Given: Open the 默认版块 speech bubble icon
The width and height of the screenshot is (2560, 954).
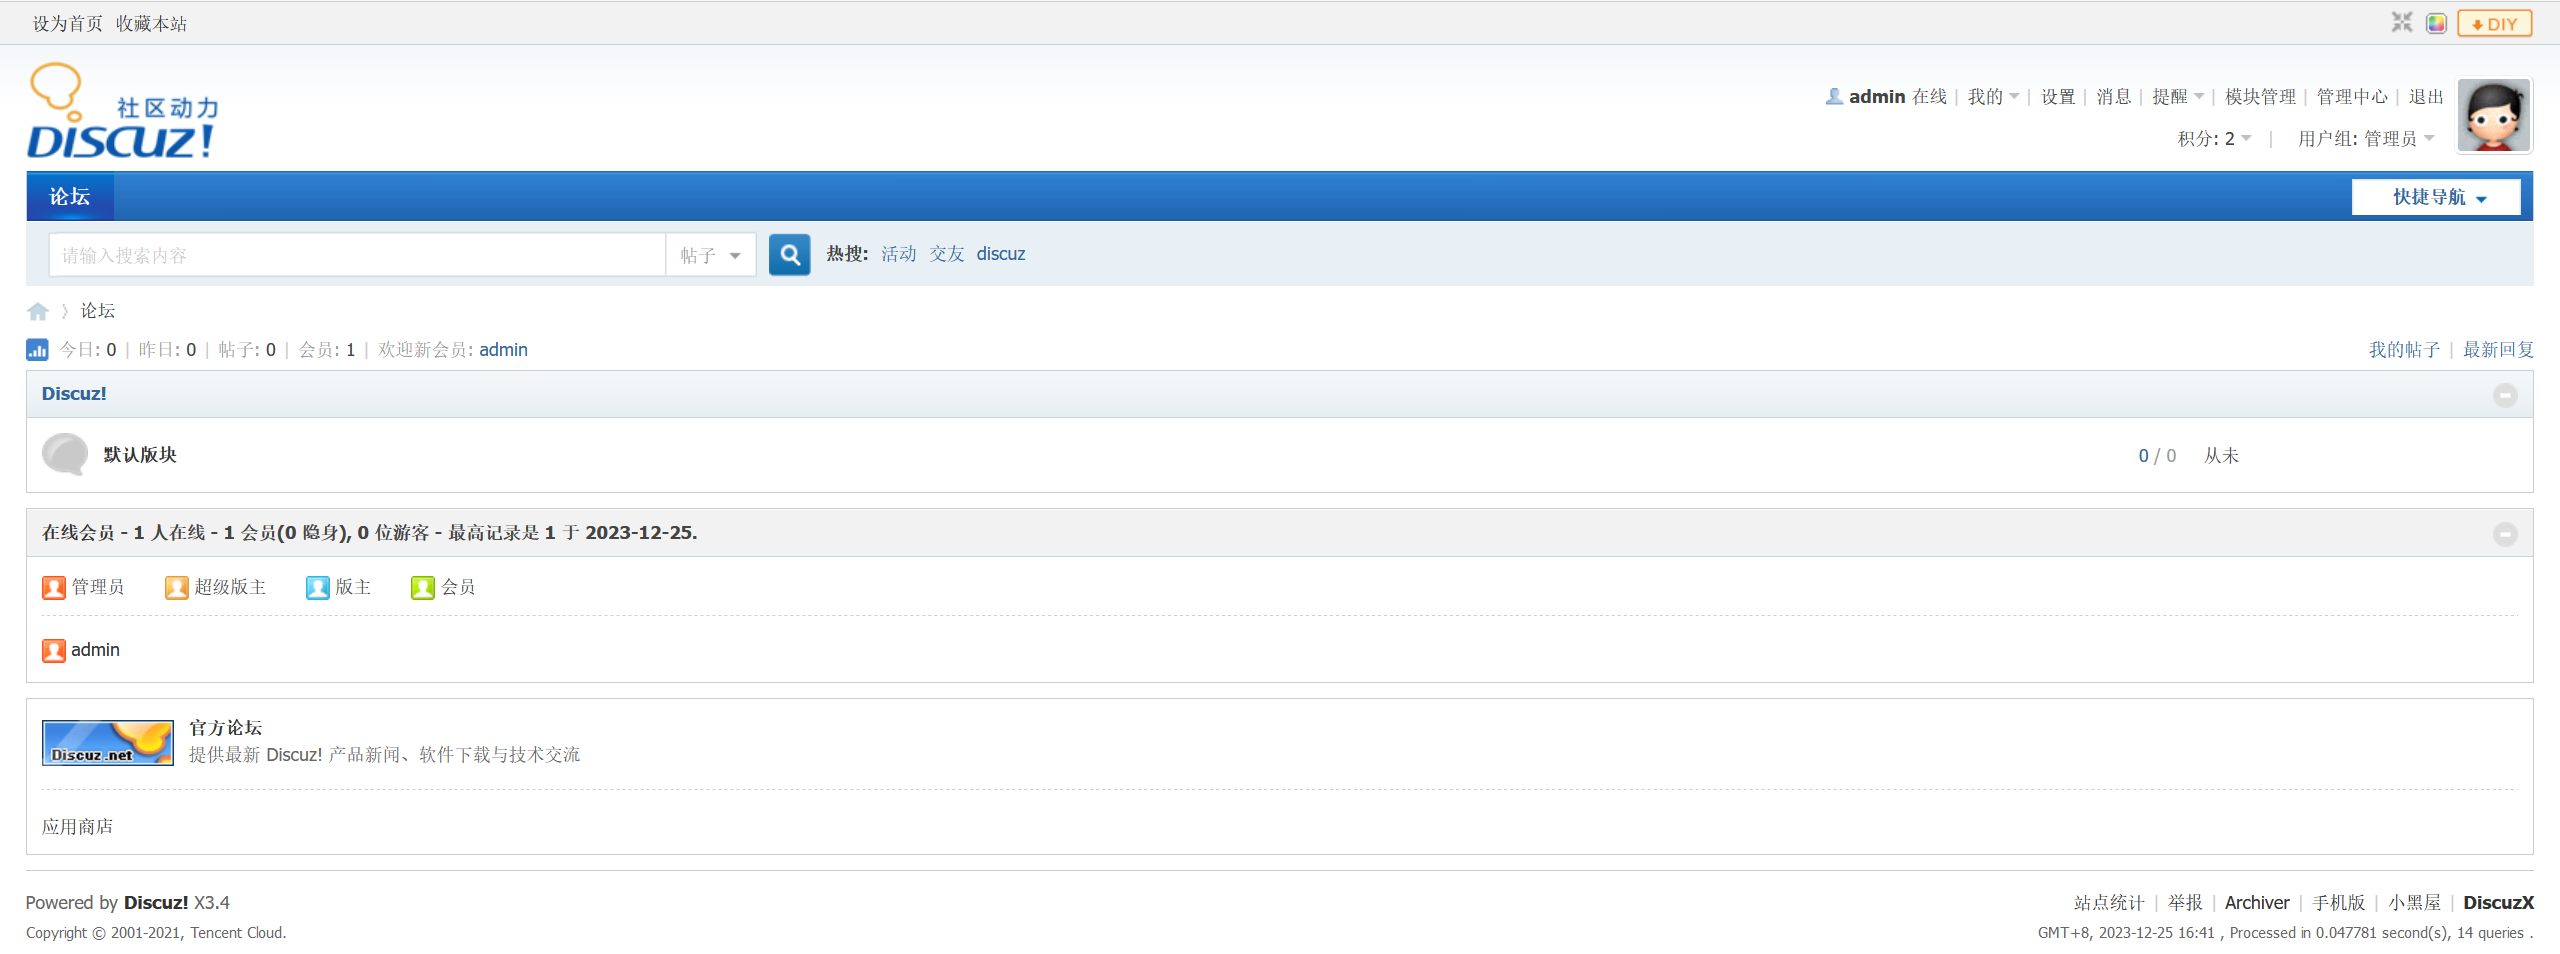Looking at the screenshot, I should pyautogui.click(x=65, y=454).
